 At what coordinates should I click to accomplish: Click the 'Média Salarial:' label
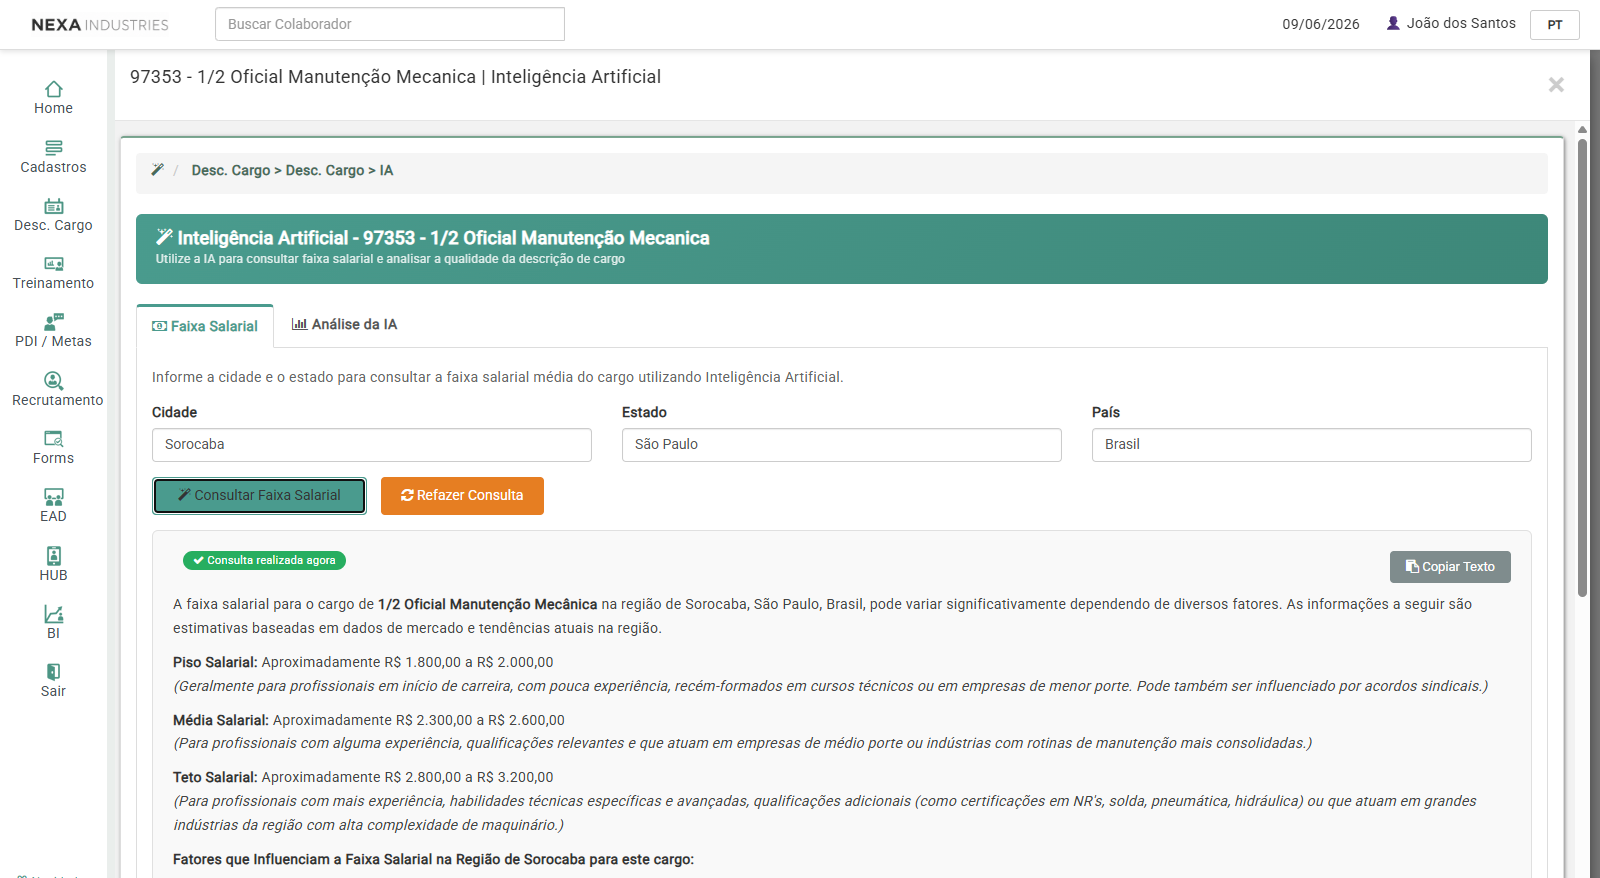[221, 720]
